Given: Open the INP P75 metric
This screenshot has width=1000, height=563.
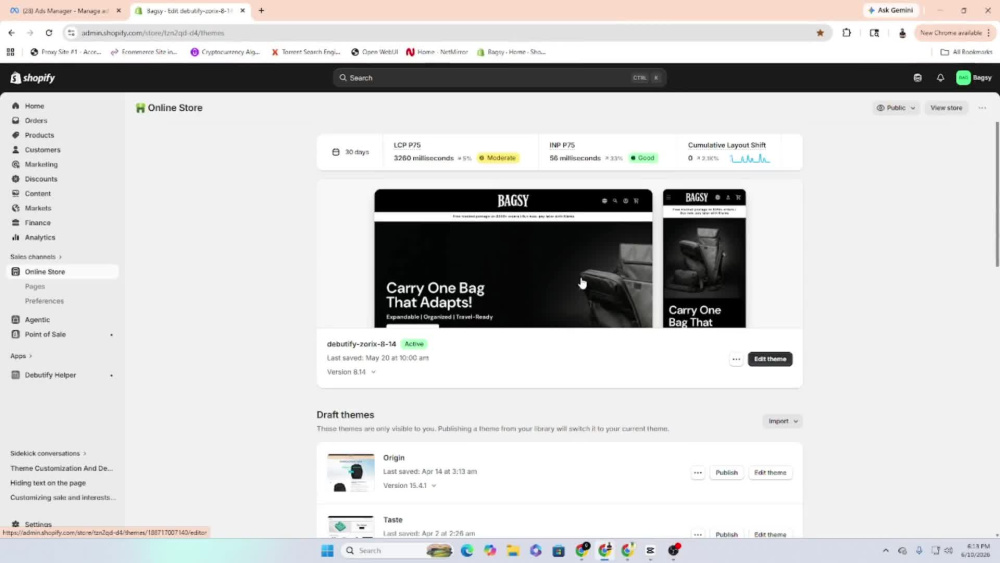Looking at the screenshot, I should click(562, 145).
